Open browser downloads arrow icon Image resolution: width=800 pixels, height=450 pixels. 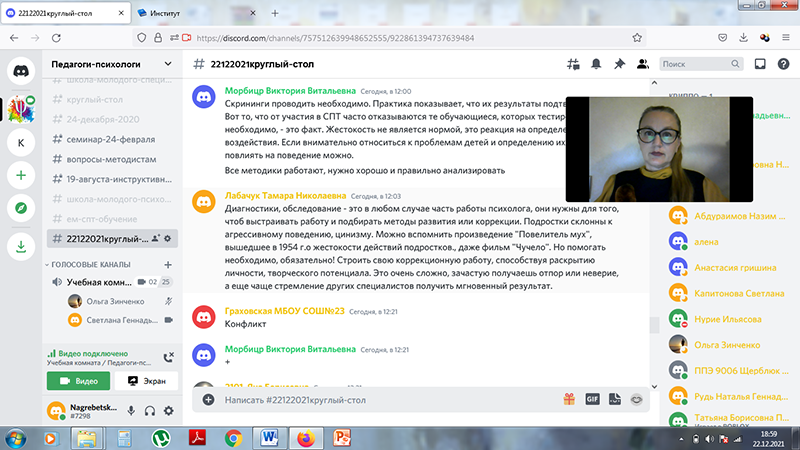click(743, 38)
